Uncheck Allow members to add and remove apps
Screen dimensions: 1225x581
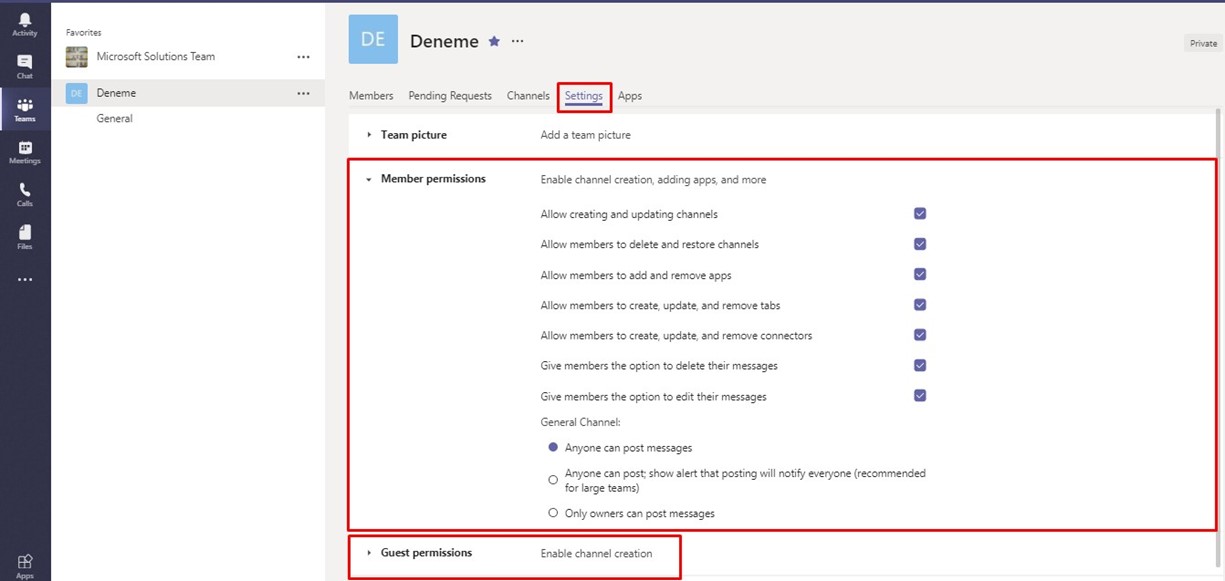920,274
